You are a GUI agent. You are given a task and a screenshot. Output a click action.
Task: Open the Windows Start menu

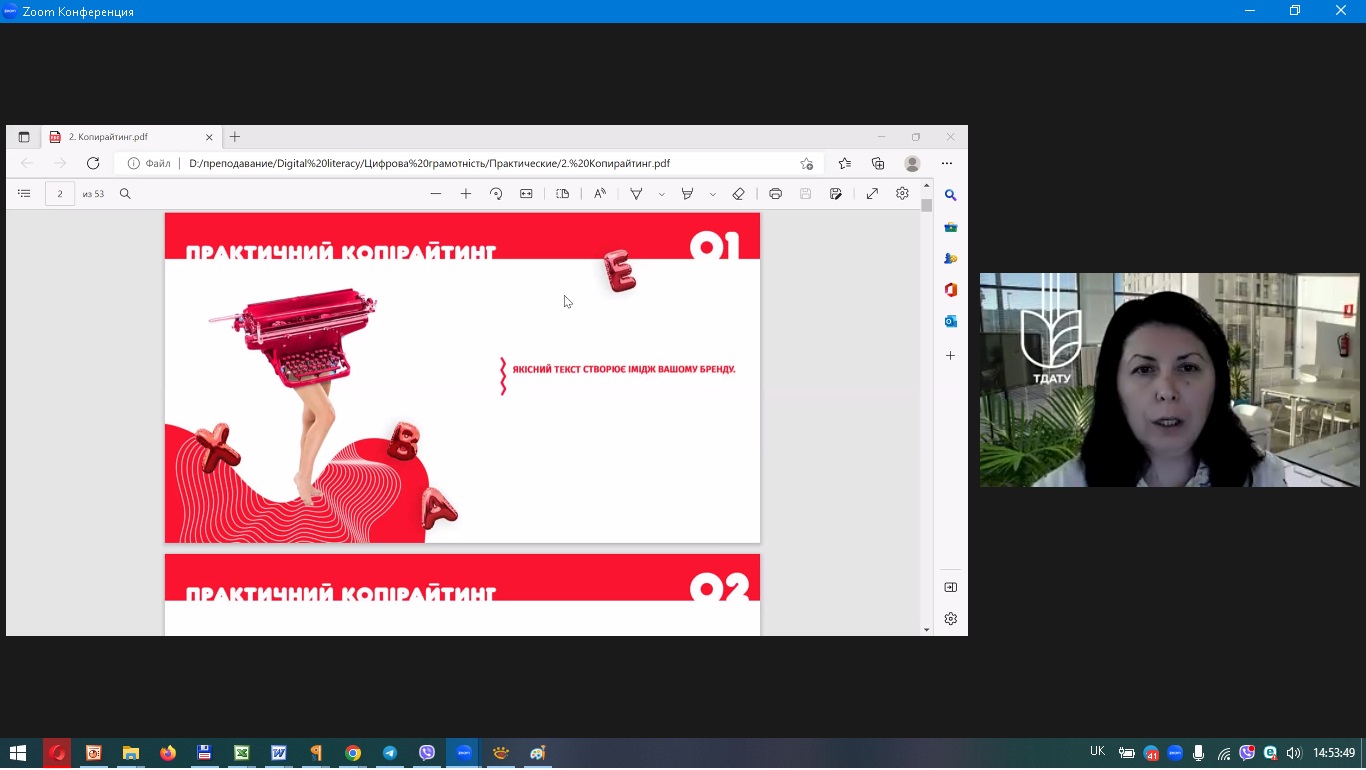[x=17, y=753]
